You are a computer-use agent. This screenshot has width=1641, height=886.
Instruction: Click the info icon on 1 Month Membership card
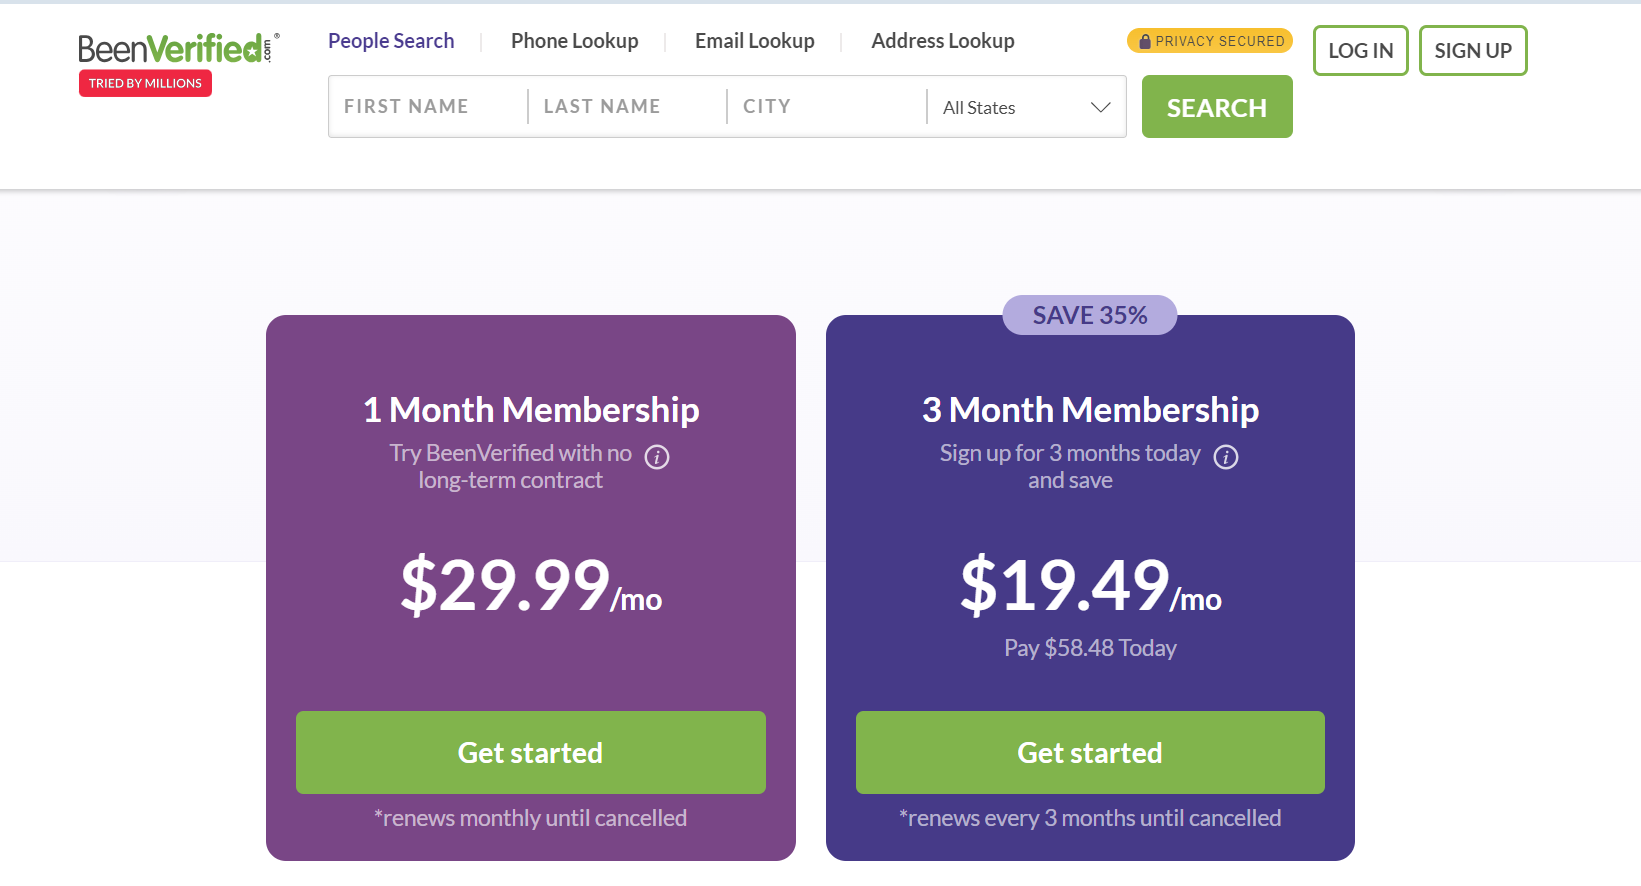click(x=657, y=457)
